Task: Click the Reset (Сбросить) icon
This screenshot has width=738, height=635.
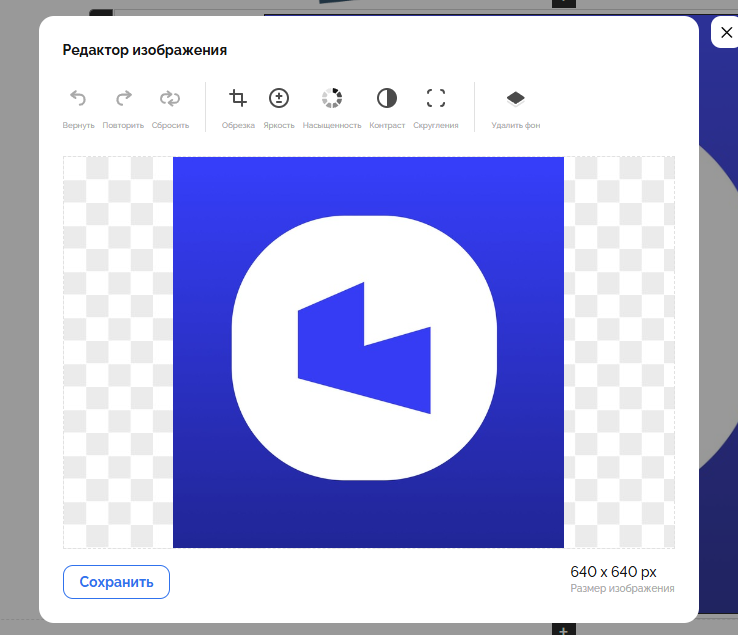Action: (170, 98)
